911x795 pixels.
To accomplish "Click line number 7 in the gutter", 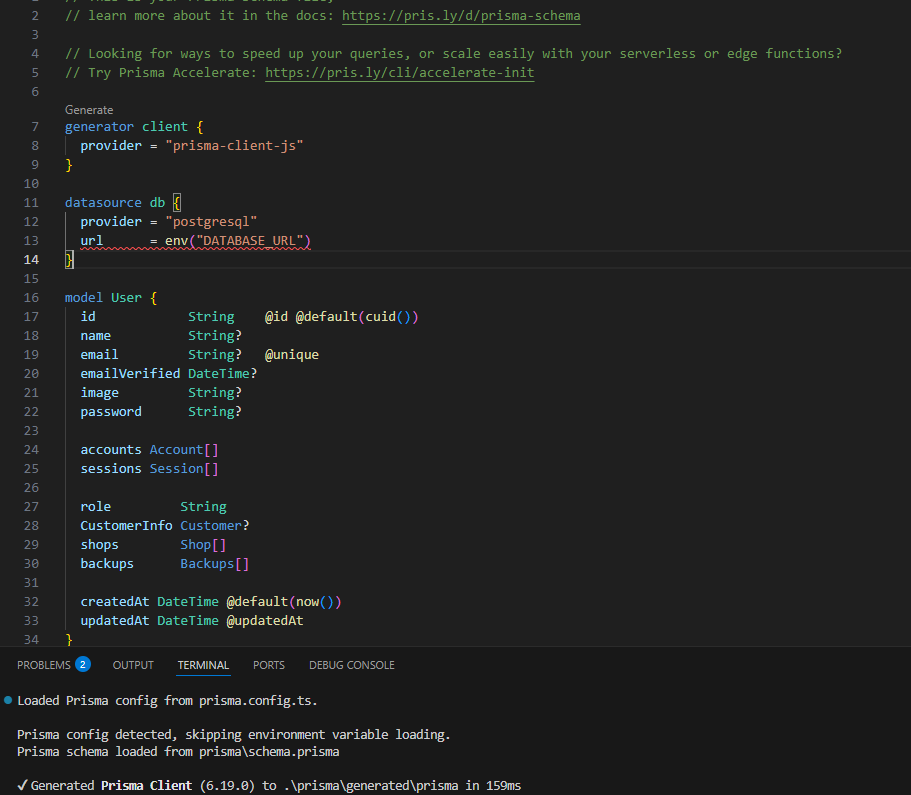I will (x=35, y=127).
